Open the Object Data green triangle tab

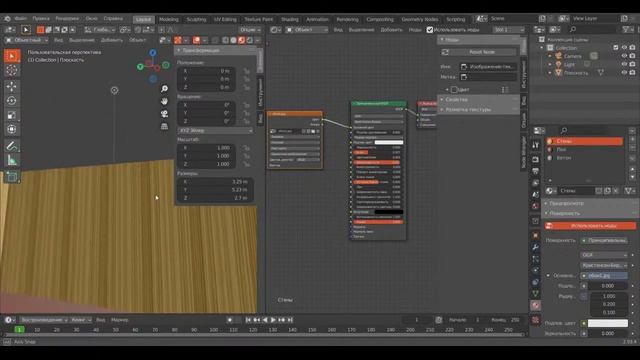coord(536,293)
